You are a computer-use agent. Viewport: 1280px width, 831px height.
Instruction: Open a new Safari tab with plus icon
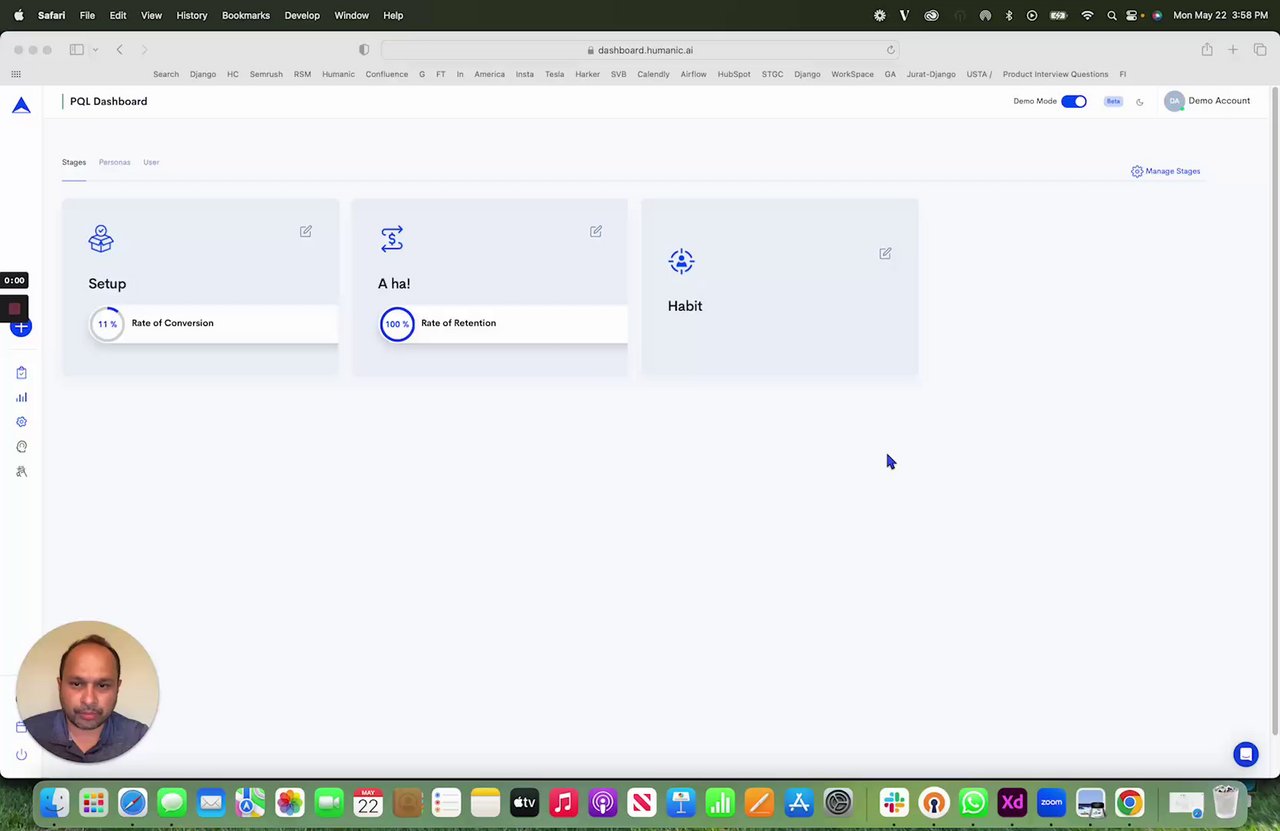pyautogui.click(x=1233, y=50)
